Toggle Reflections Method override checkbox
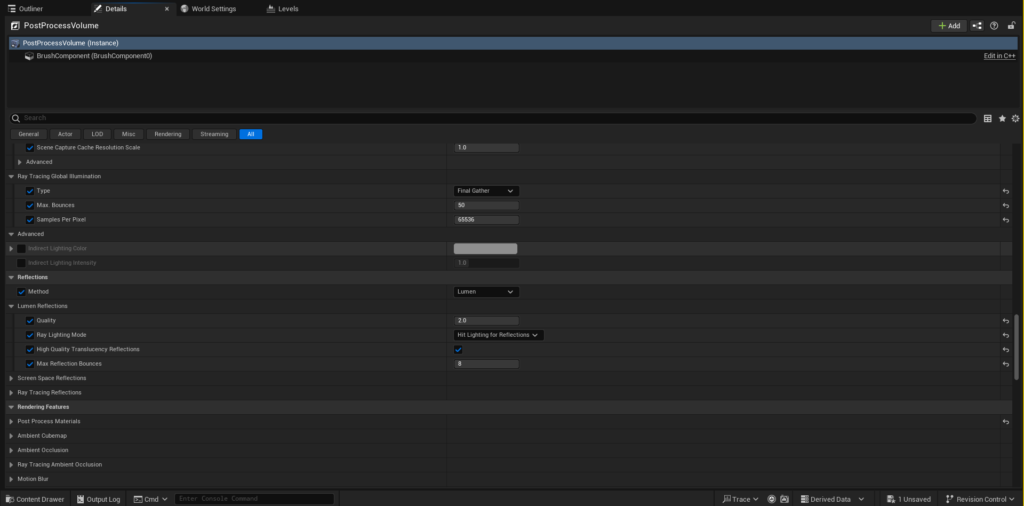The image size is (1024, 506). point(22,292)
